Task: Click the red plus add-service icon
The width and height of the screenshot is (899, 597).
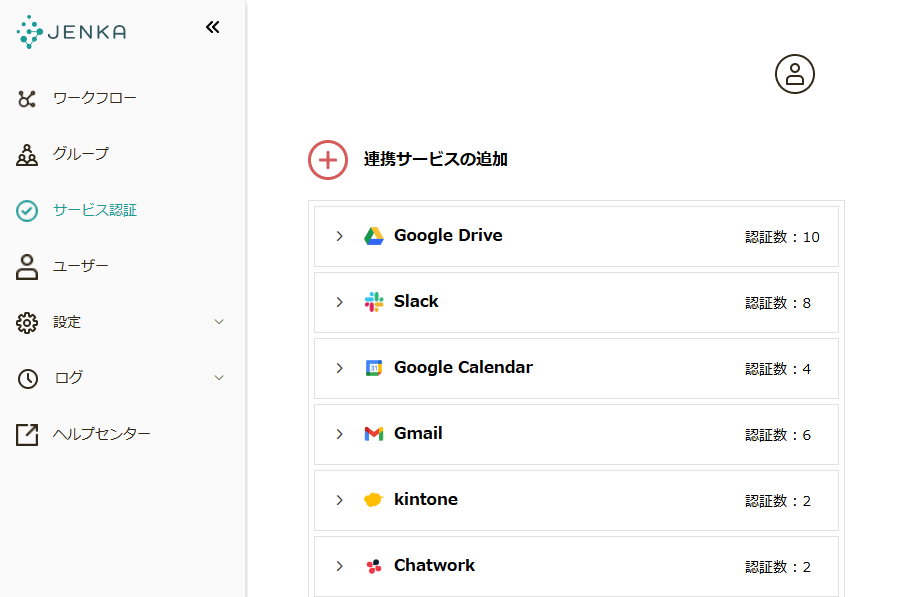Action: [328, 160]
